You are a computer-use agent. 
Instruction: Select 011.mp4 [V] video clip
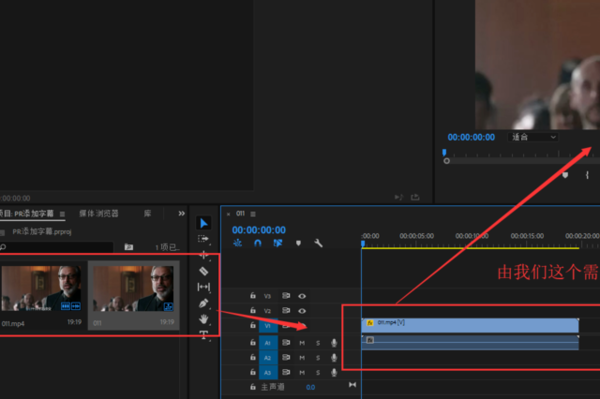[470, 325]
